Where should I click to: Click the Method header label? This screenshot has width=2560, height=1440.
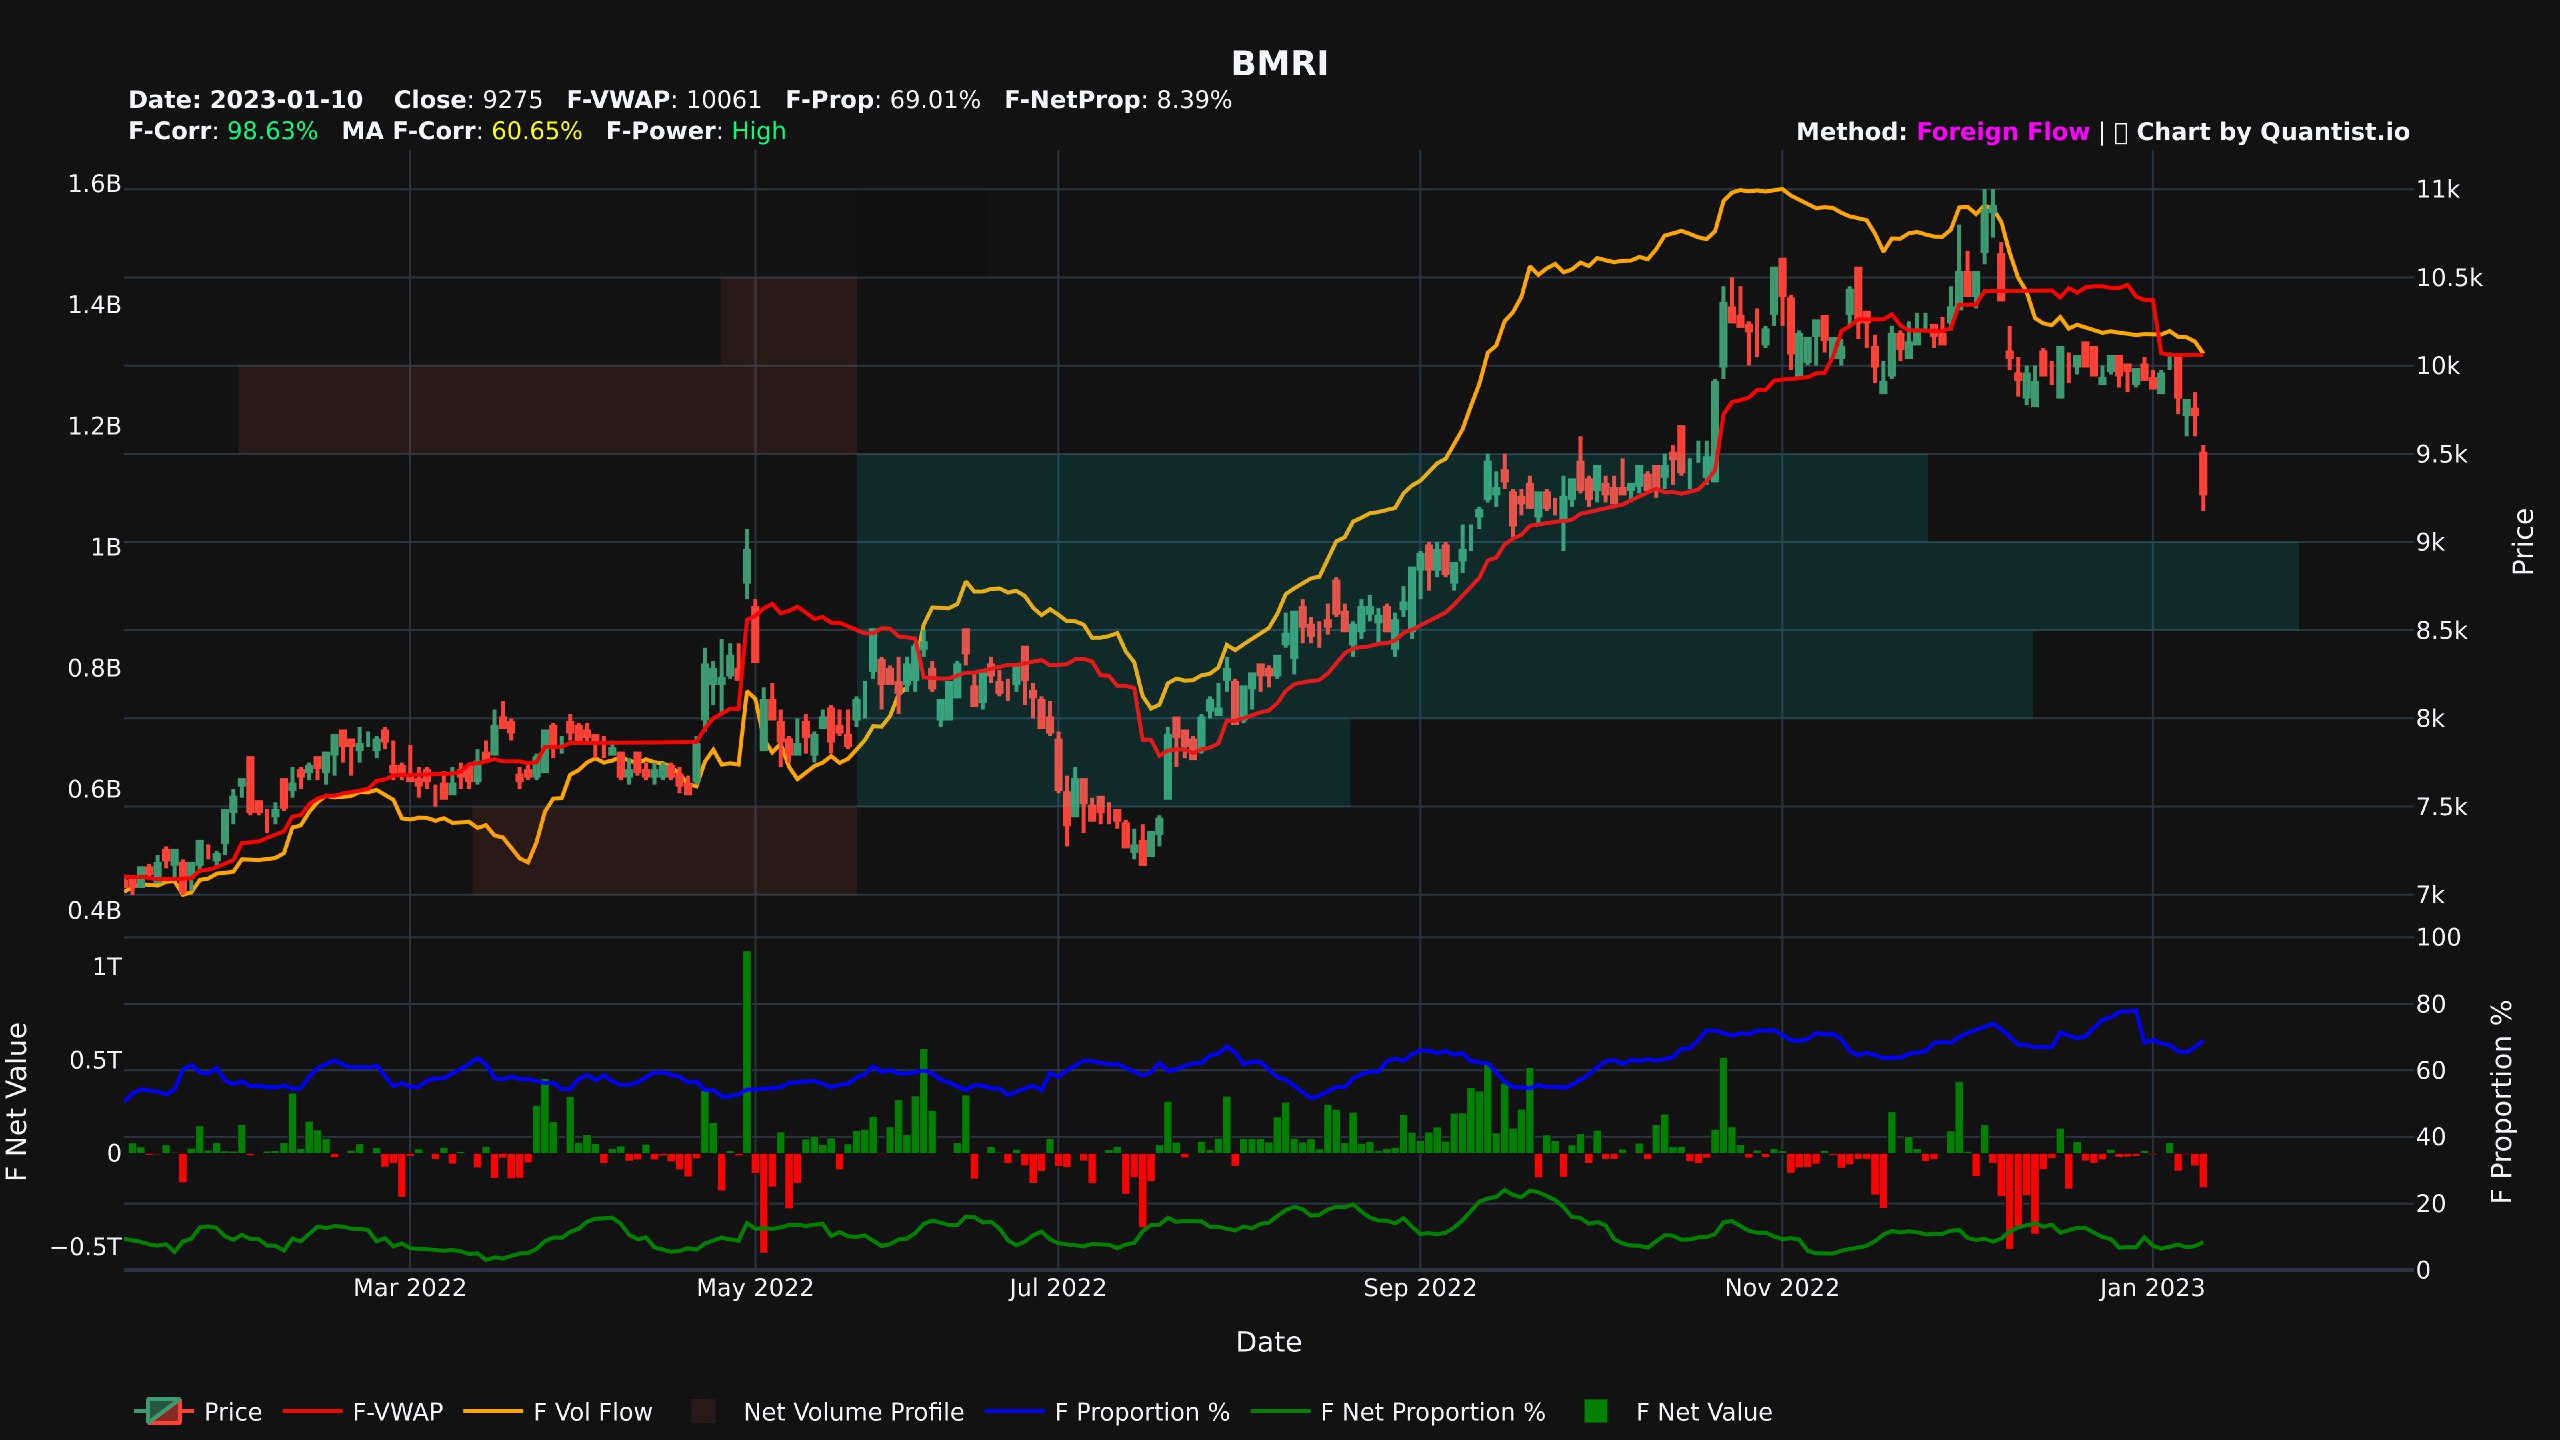[1852, 131]
